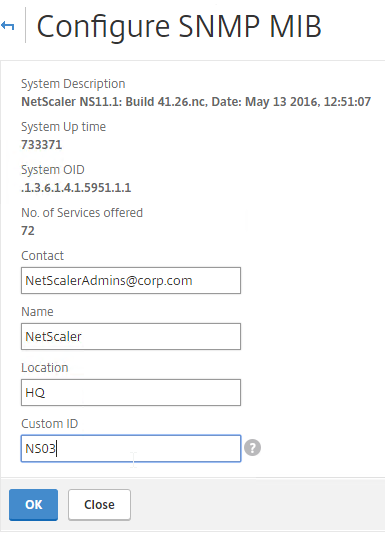385x534 pixels.
Task: Select the NetScaler NS11.1 build description text
Action: click(196, 102)
